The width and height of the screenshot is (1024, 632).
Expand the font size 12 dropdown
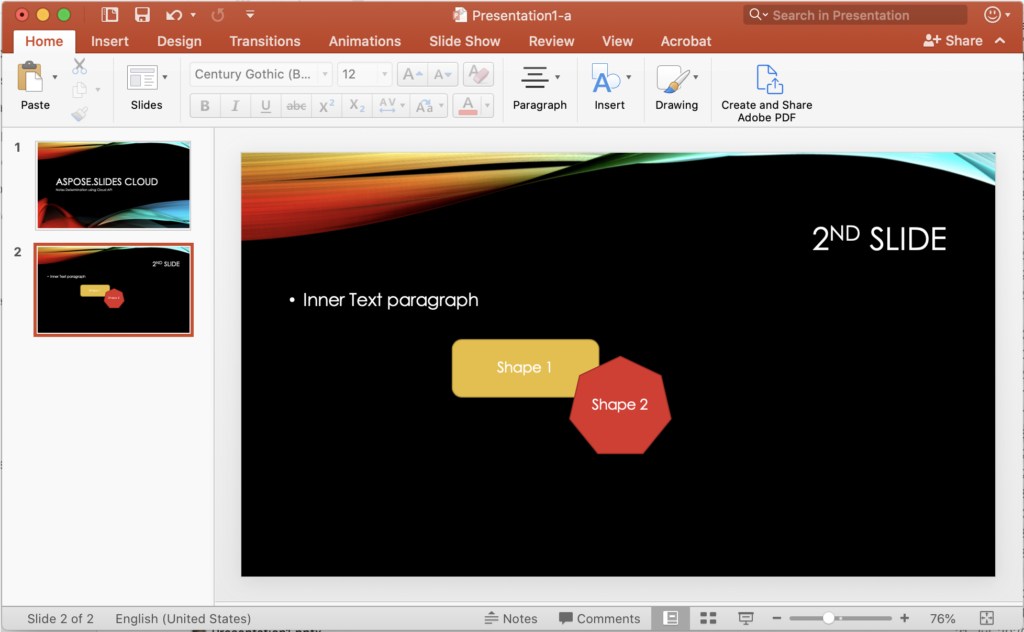pyautogui.click(x=384, y=75)
